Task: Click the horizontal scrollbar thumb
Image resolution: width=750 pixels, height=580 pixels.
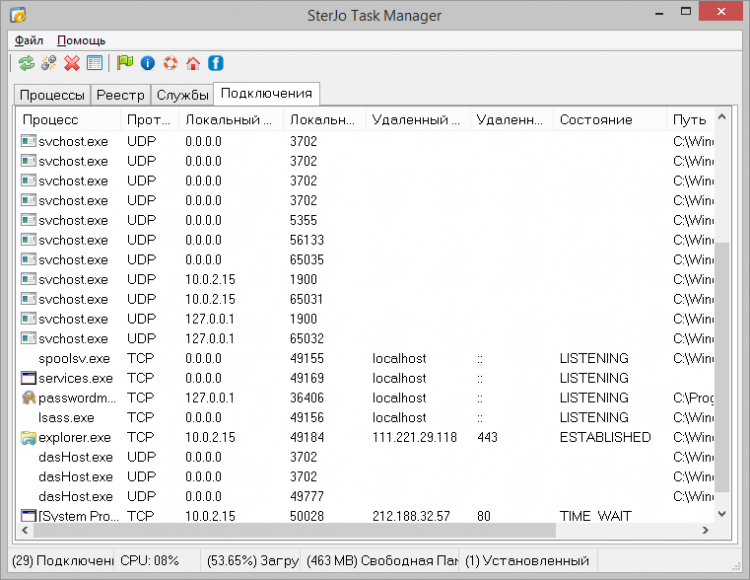Action: [x=295, y=530]
